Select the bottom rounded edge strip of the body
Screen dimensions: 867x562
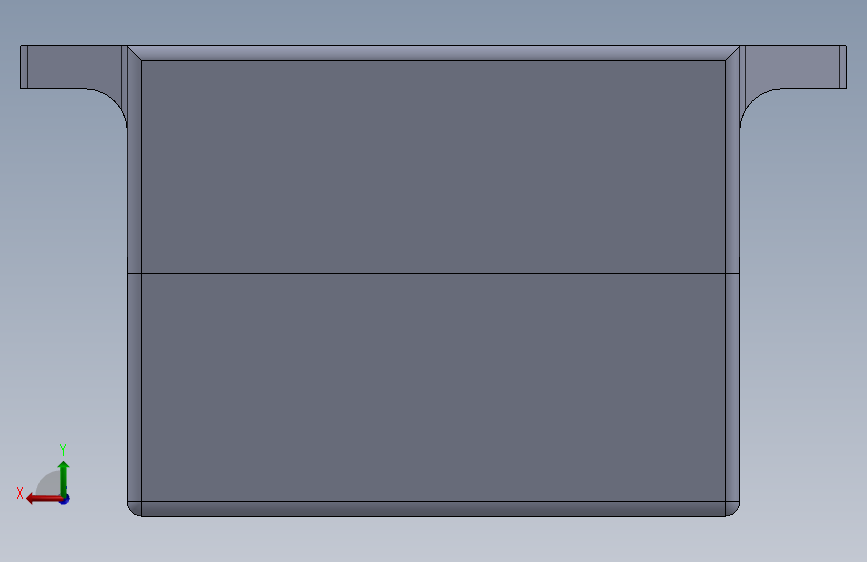pos(433,509)
